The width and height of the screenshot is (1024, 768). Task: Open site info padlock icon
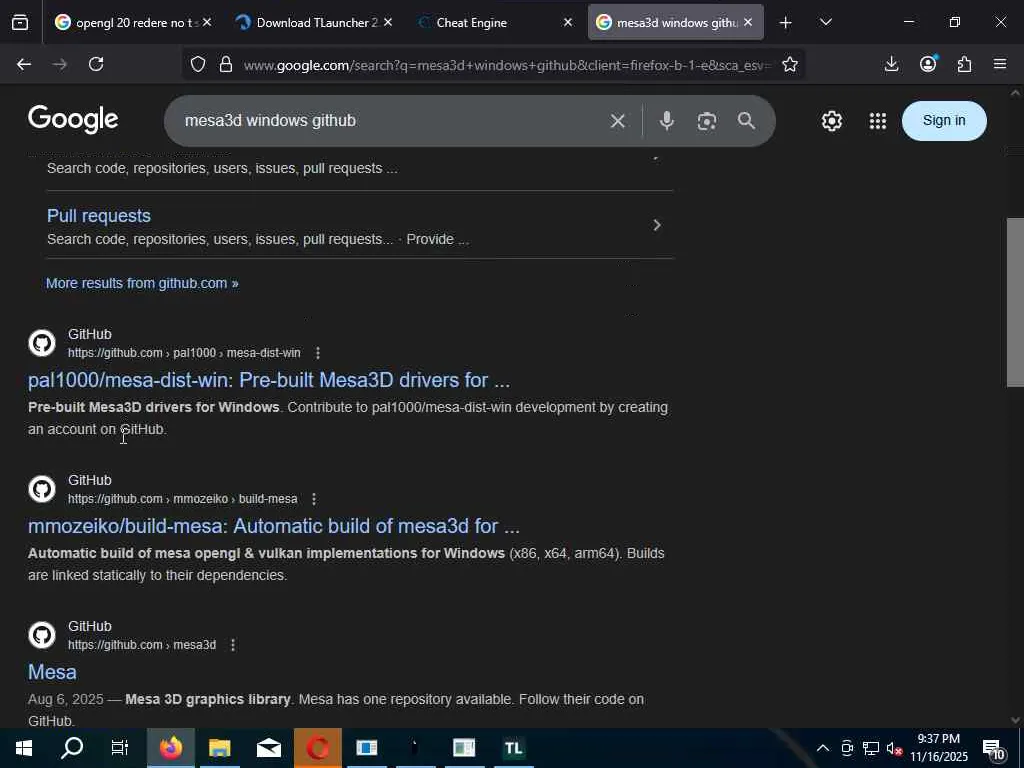point(226,64)
